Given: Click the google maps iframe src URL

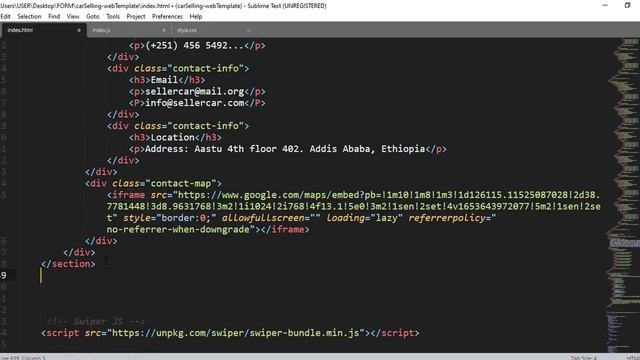Looking at the screenshot, I should 354,207.
